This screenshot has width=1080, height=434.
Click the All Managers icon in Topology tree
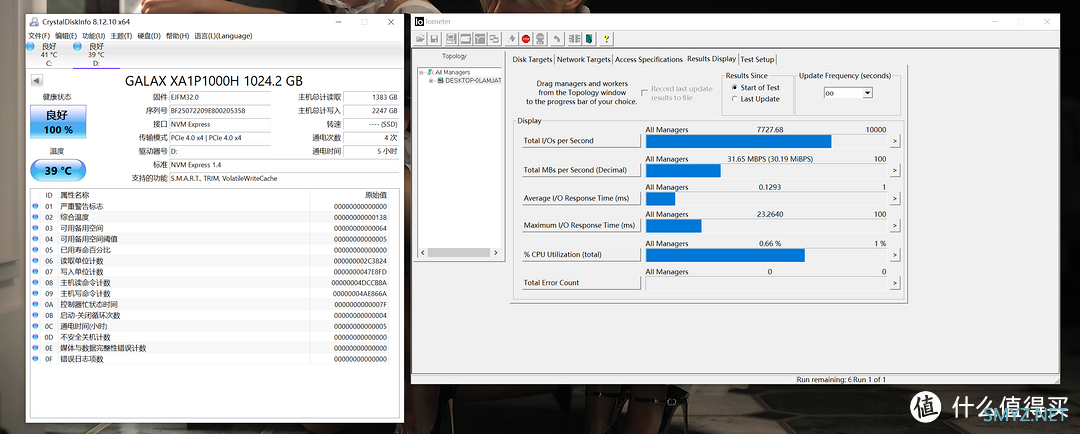[430, 72]
